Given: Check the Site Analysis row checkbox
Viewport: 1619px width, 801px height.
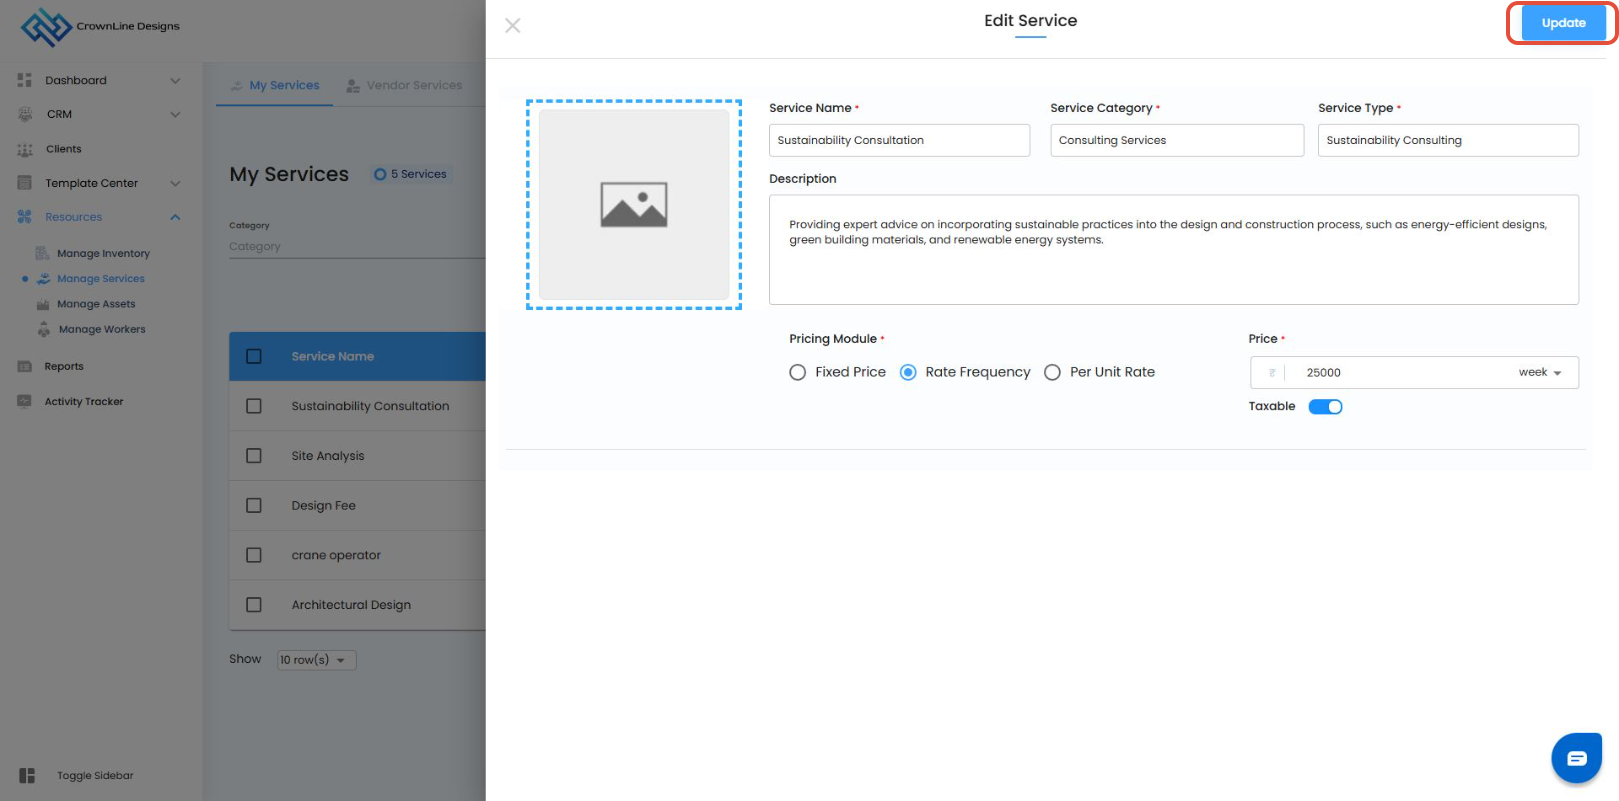Looking at the screenshot, I should tap(254, 456).
